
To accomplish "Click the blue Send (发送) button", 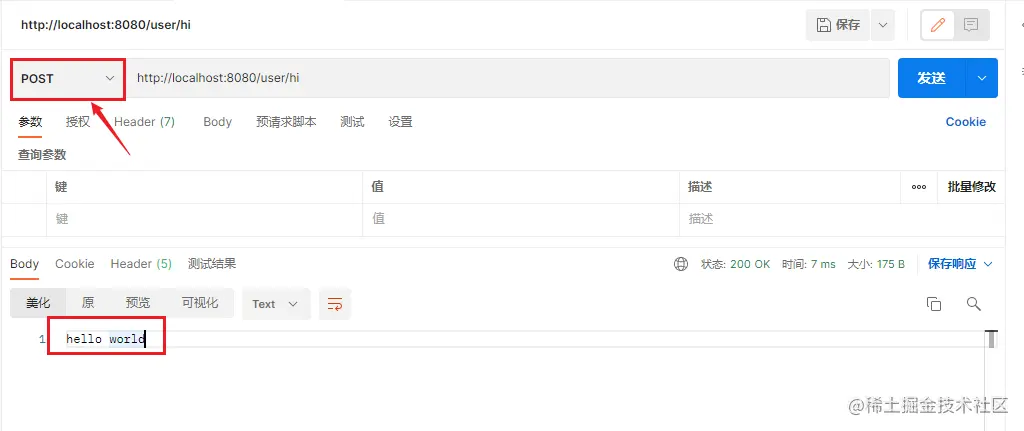I will 931,78.
